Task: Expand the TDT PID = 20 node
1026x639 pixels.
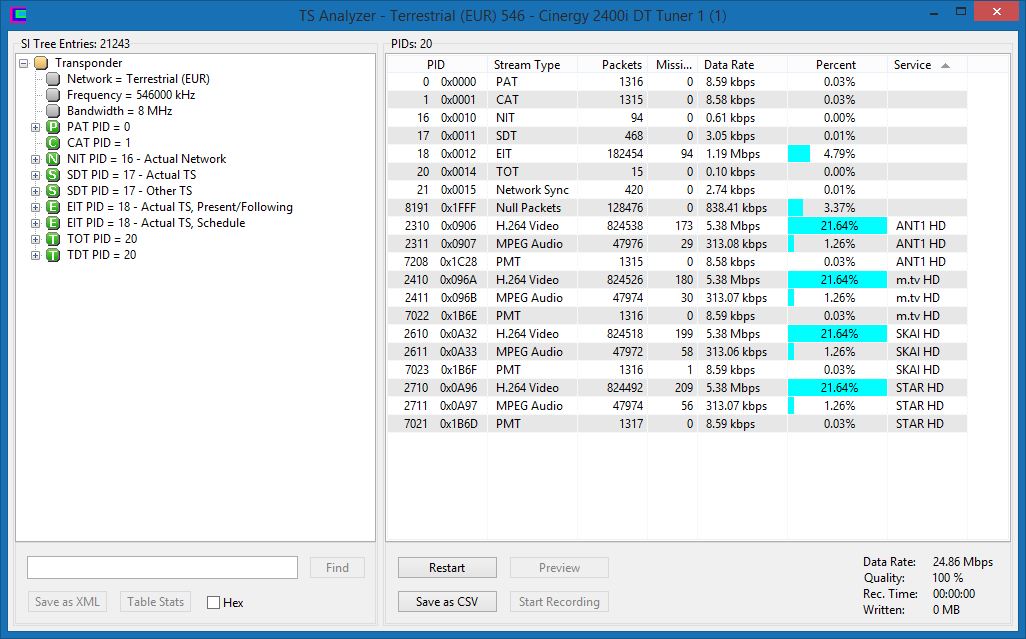Action: [x=36, y=255]
